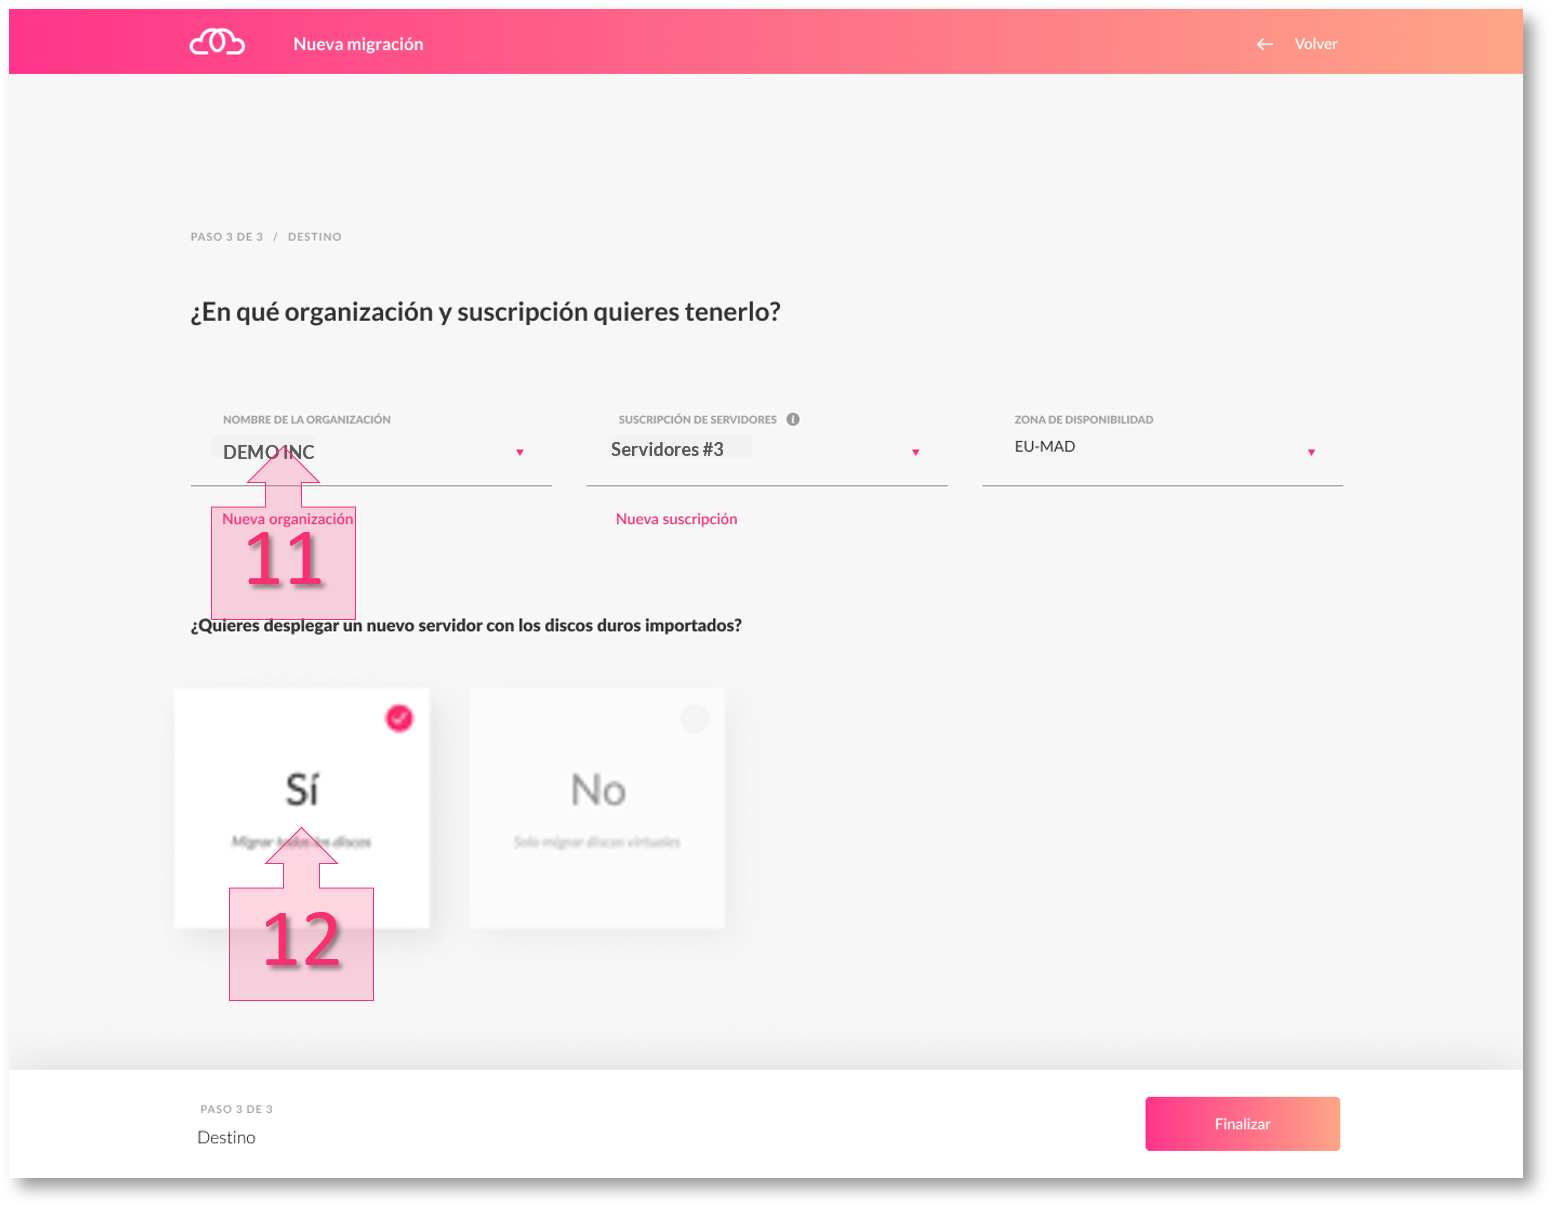The width and height of the screenshot is (1552, 1207).
Task: Tick the empty circle on the No card
Action: [x=694, y=718]
